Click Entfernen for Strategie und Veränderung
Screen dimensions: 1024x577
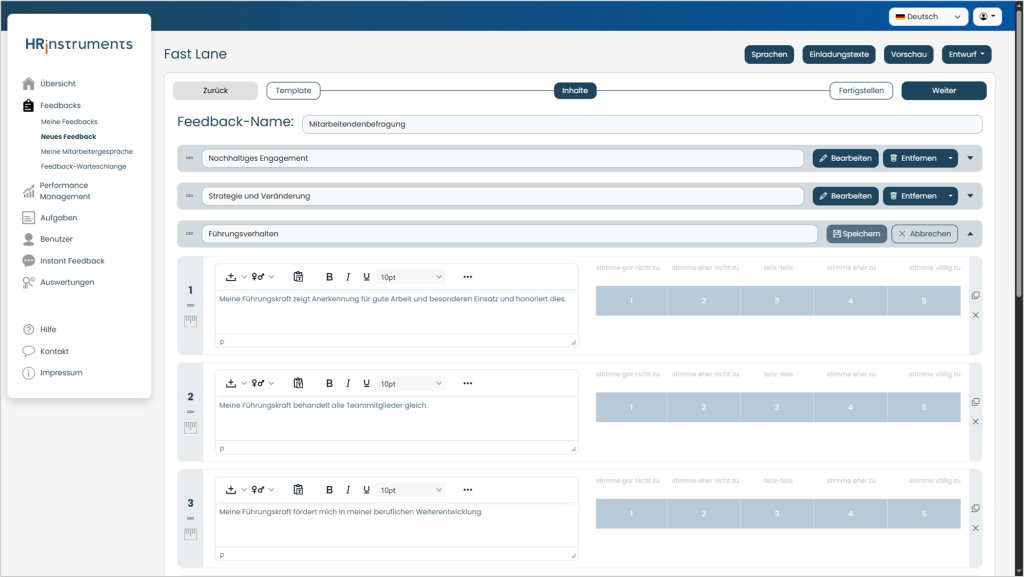point(913,196)
